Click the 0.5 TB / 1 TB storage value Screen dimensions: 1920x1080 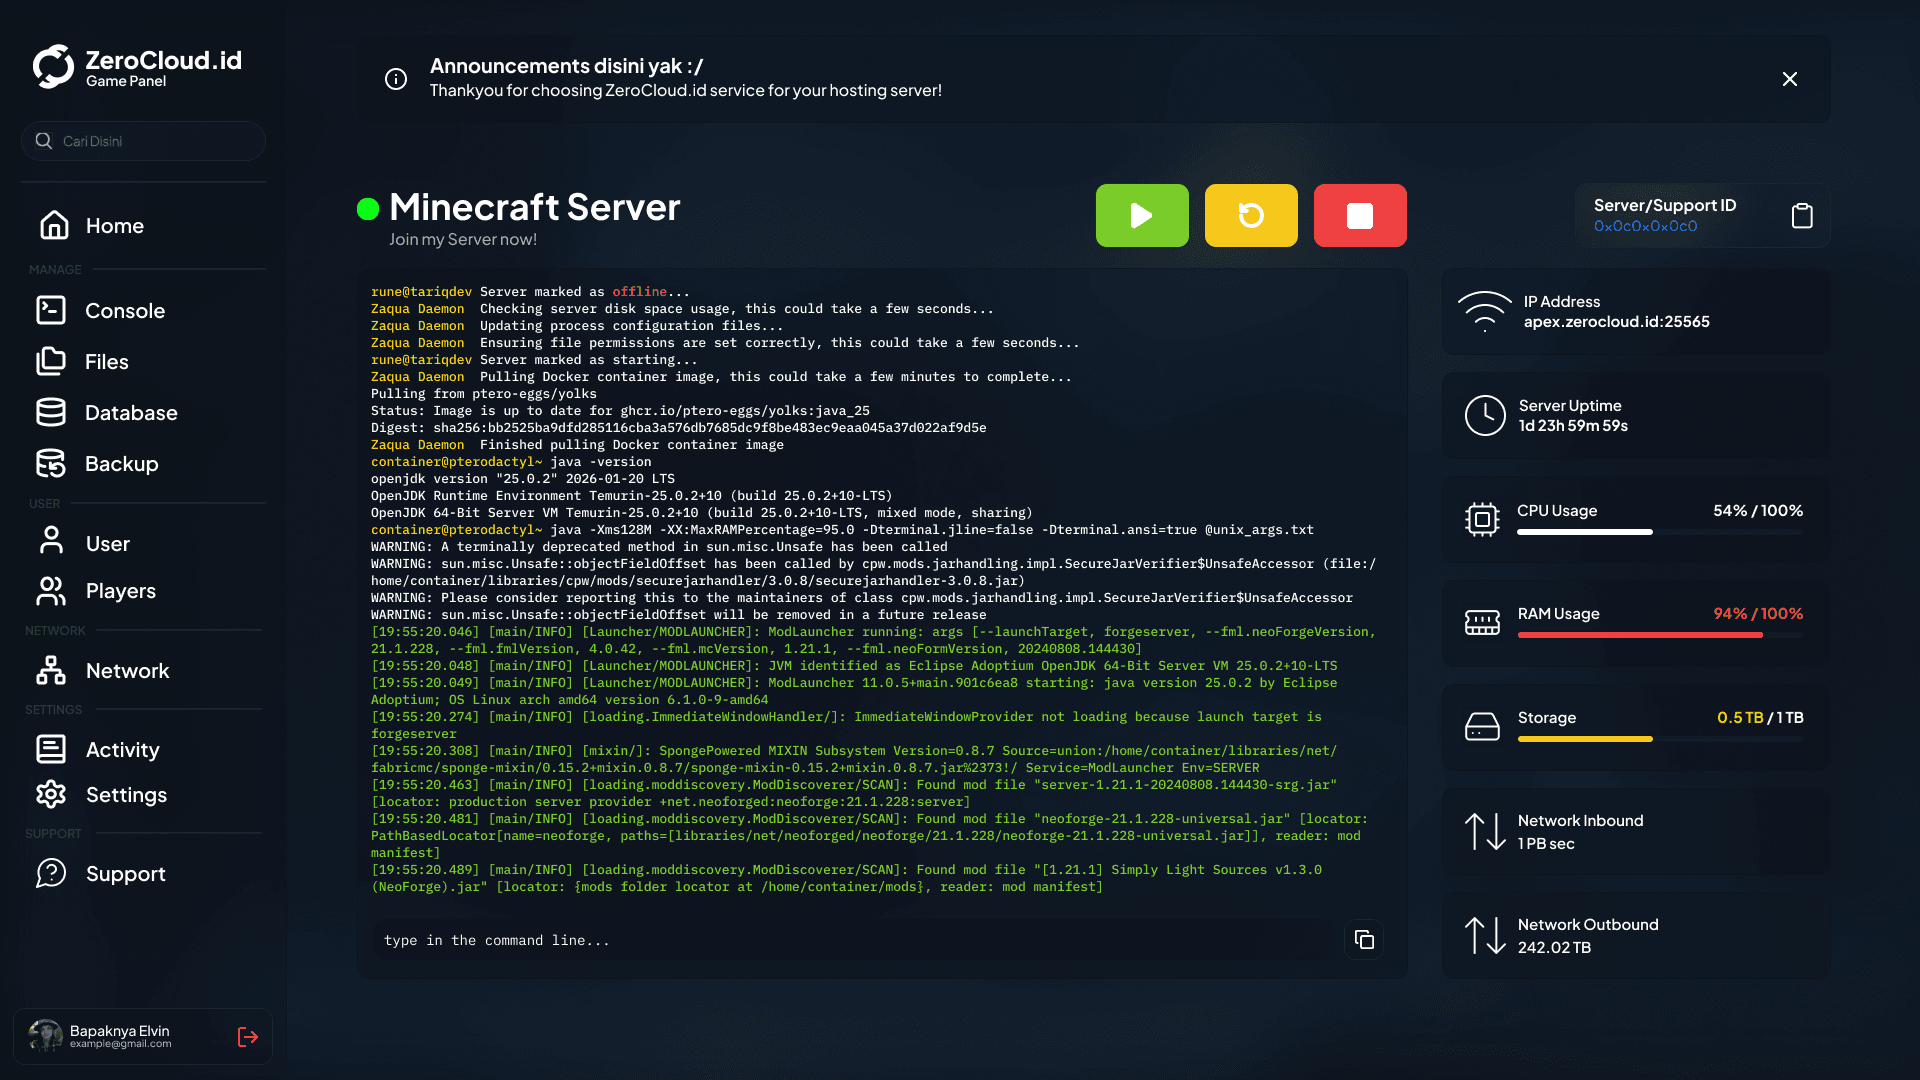click(1760, 718)
